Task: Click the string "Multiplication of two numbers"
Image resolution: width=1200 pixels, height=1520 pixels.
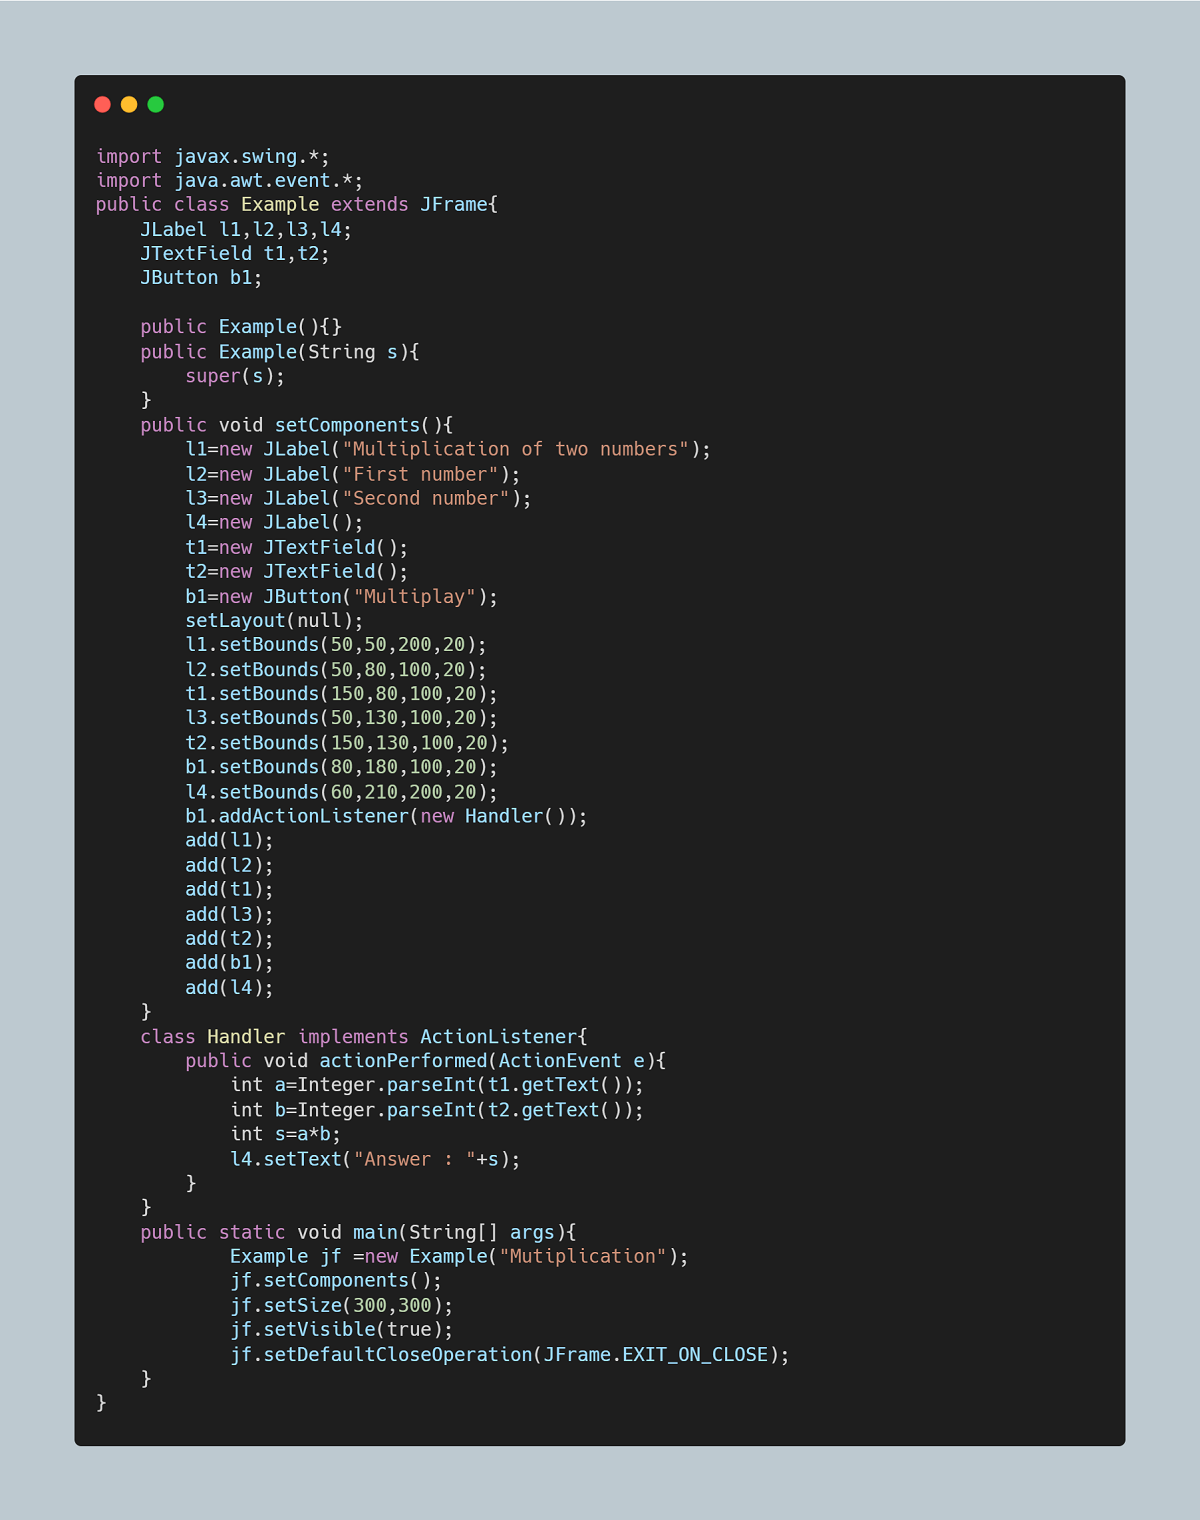Action: pos(516,449)
